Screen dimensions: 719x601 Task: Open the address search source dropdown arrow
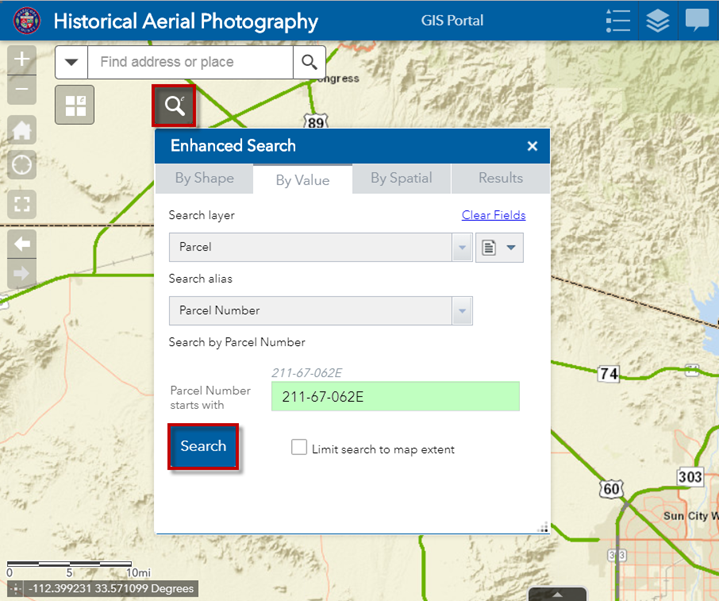point(71,62)
